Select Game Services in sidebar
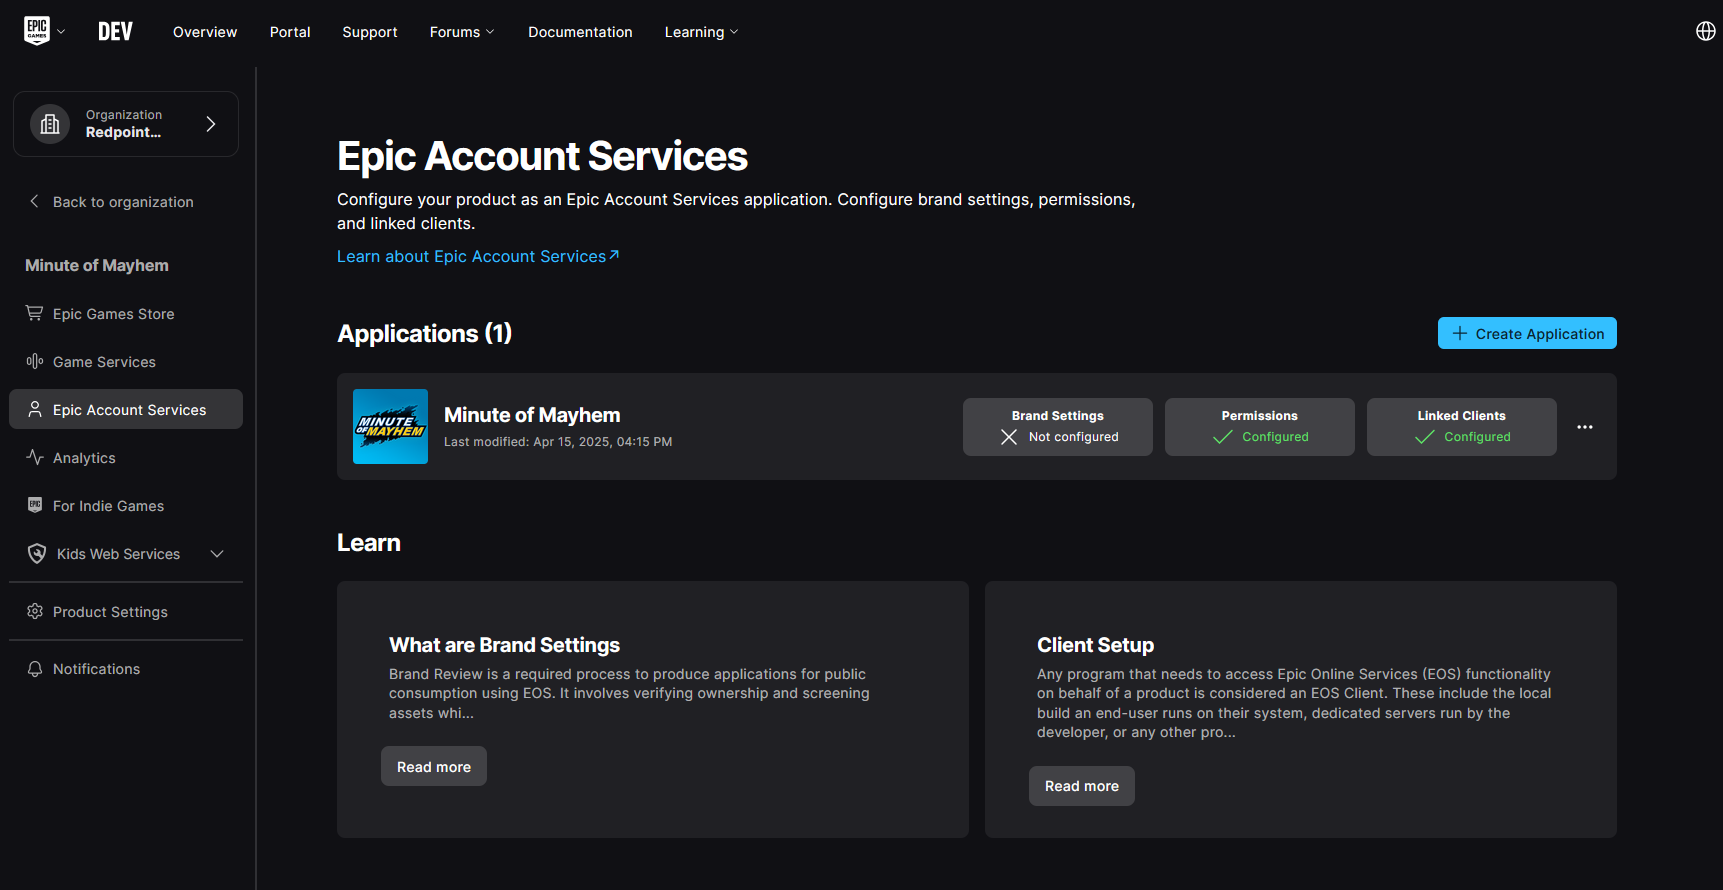1723x890 pixels. 126,362
